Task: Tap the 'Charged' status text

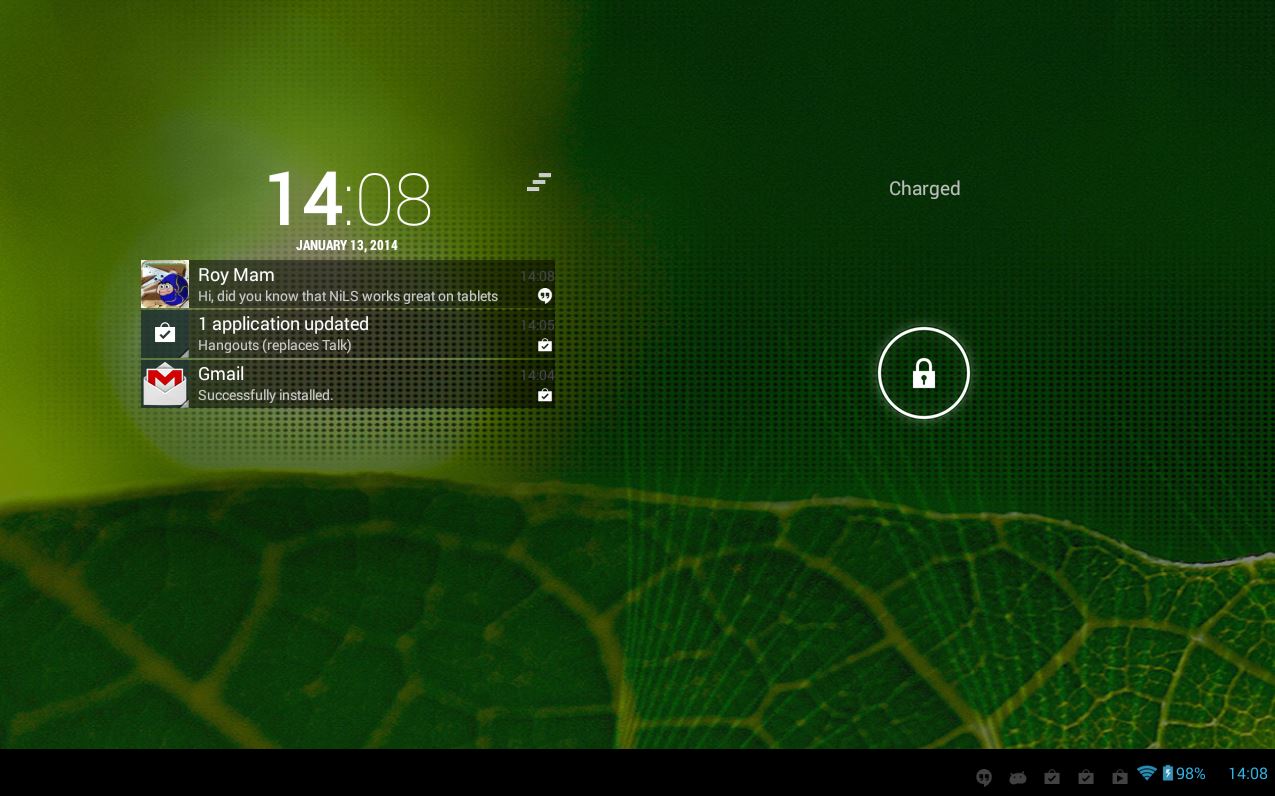Action: tap(924, 189)
